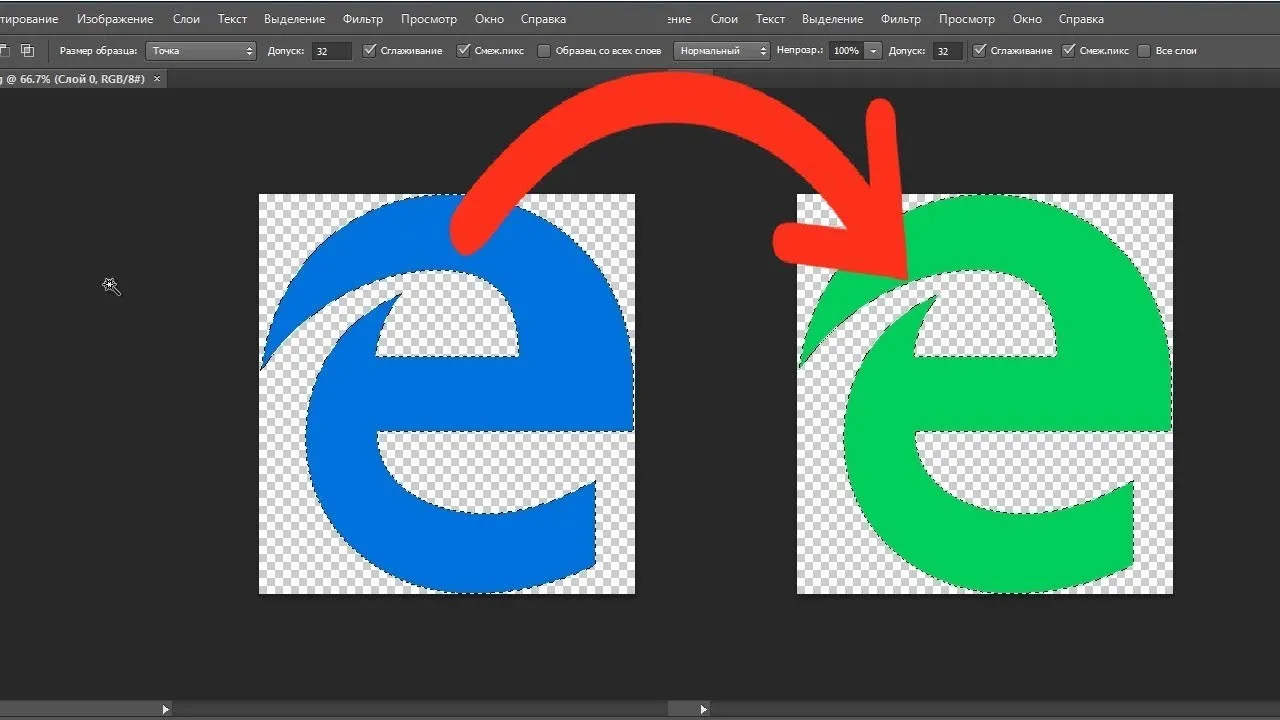1280x720 pixels.
Task: Open Фильтр menu in green-logo window
Action: coord(900,19)
